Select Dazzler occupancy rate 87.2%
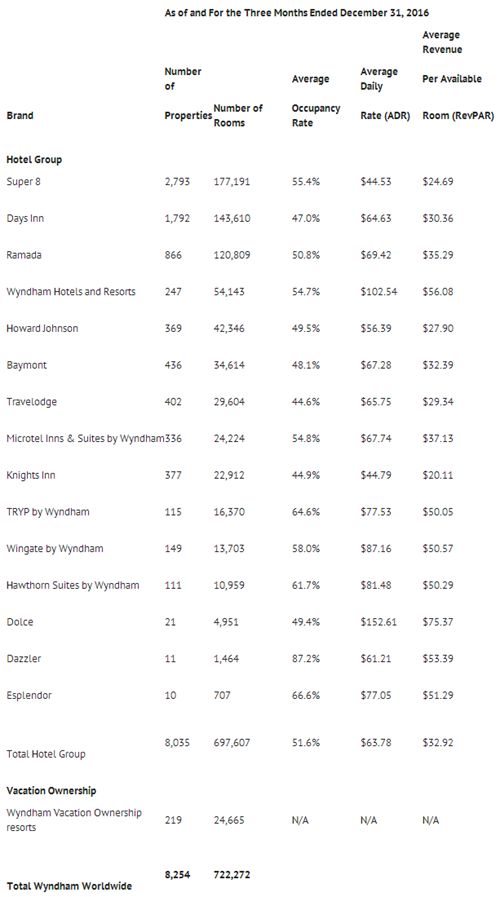The height and width of the screenshot is (897, 500). pos(305,658)
